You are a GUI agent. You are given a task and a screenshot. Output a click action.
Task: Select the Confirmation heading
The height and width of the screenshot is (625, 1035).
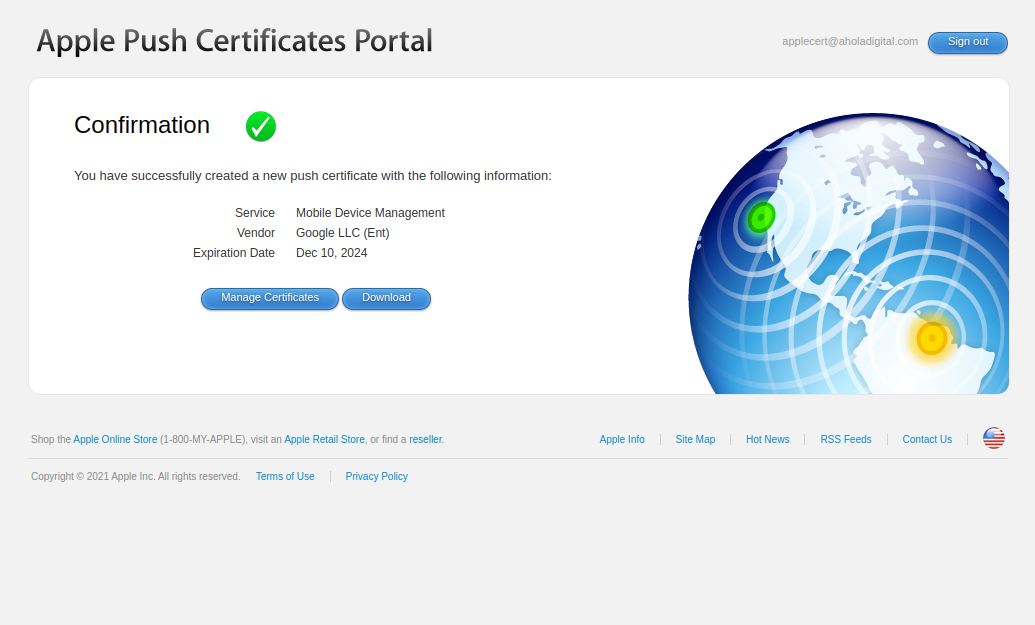(x=142, y=125)
